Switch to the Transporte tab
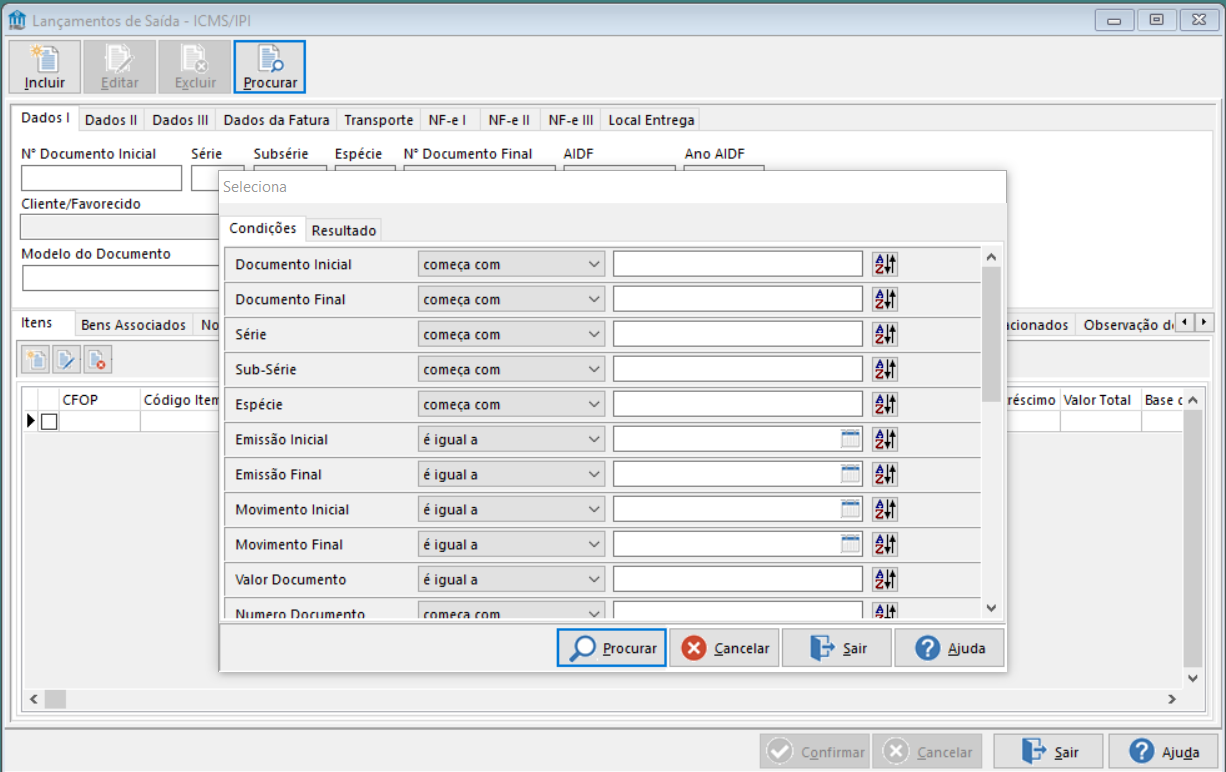1226x772 pixels. tap(379, 120)
